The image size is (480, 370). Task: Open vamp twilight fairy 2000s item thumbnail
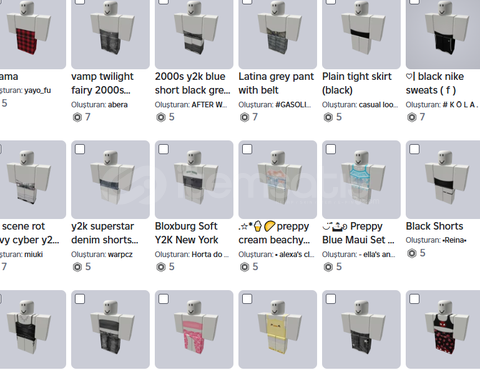[110, 33]
